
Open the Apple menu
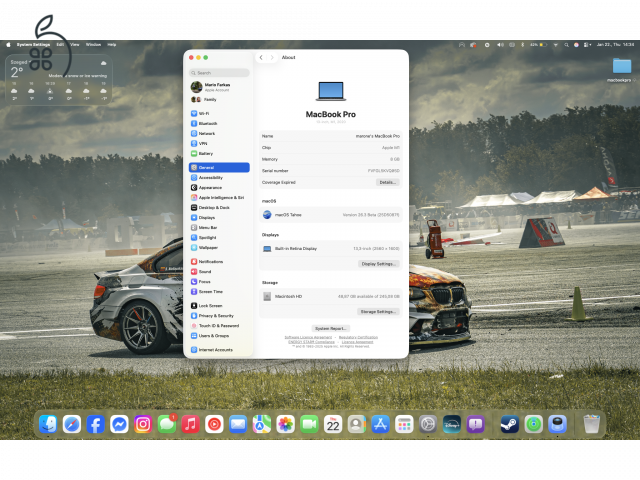[x=8, y=44]
